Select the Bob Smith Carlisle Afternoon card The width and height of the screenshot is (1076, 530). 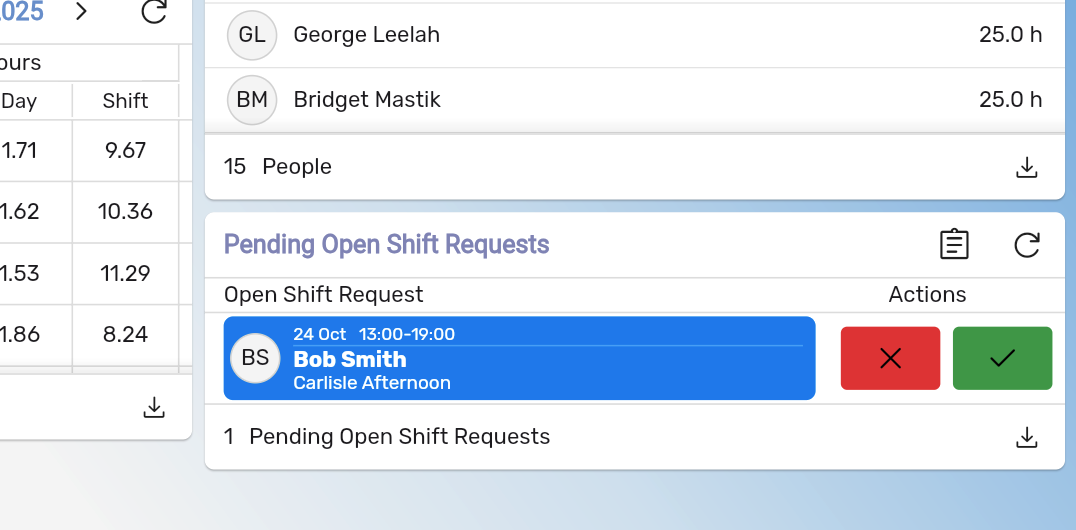point(540,360)
